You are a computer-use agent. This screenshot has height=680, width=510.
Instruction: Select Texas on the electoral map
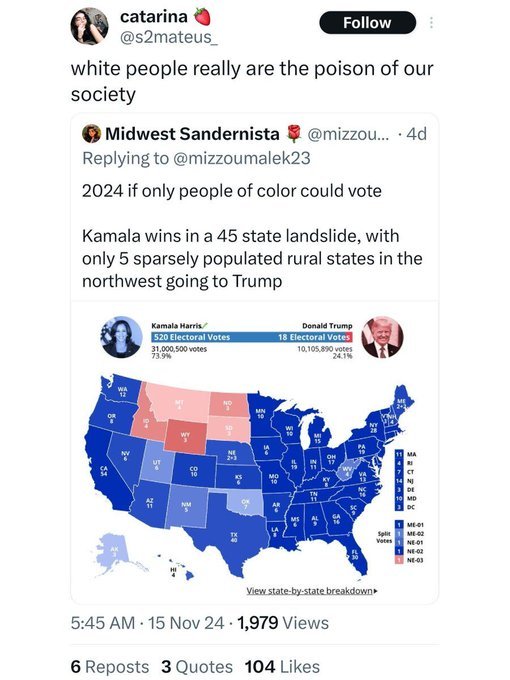234,538
